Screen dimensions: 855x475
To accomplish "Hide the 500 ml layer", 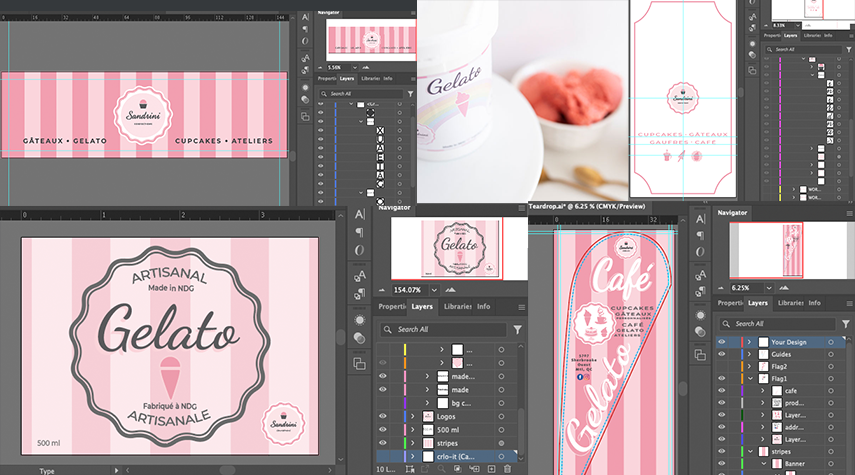I will click(383, 430).
